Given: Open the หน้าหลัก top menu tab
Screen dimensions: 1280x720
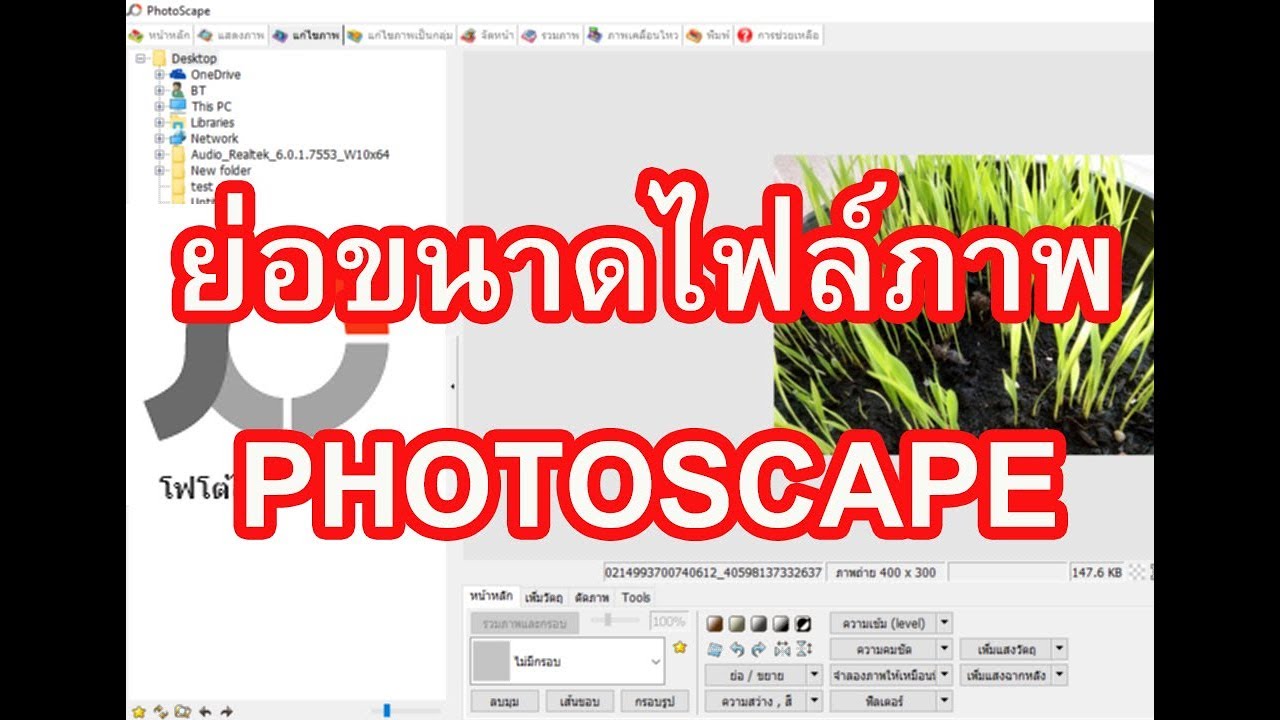Looking at the screenshot, I should (160, 35).
